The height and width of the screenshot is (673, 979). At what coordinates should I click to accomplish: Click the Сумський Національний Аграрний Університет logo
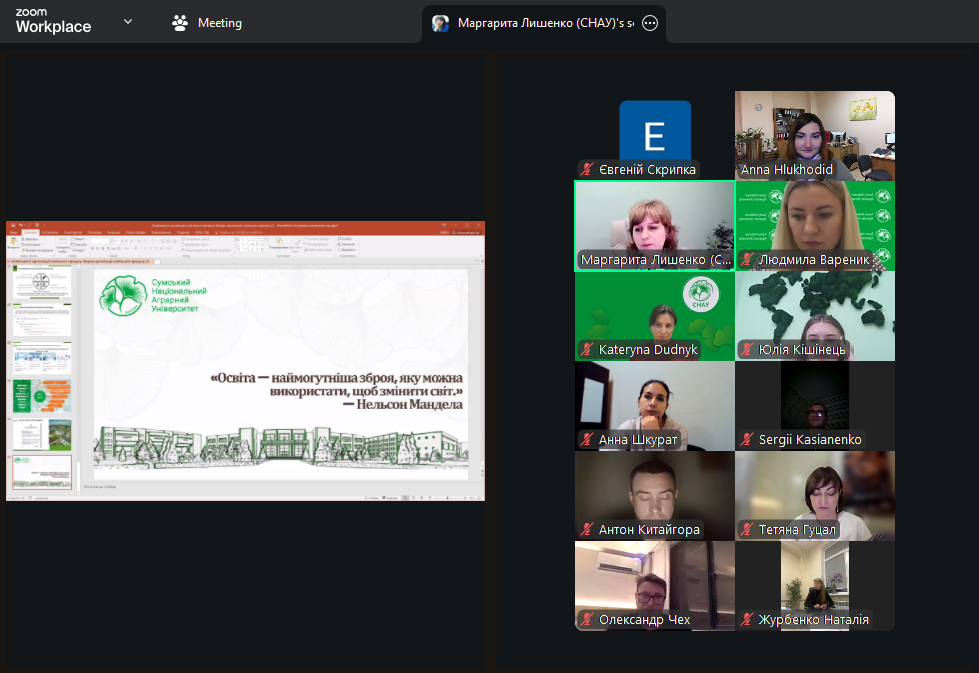tap(155, 296)
